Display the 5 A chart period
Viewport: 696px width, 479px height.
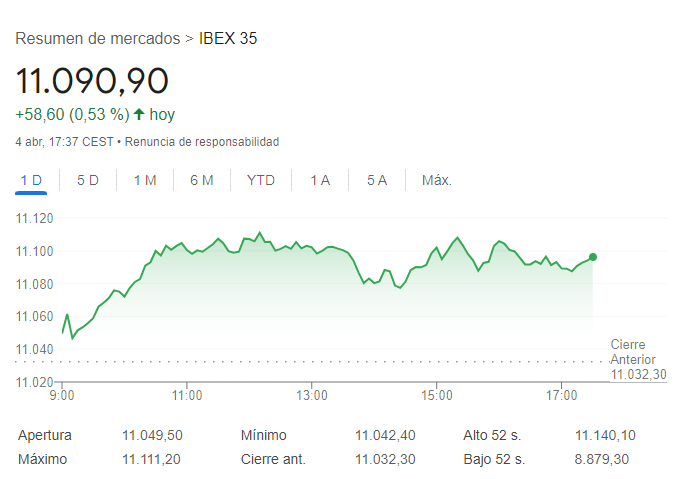(x=377, y=180)
